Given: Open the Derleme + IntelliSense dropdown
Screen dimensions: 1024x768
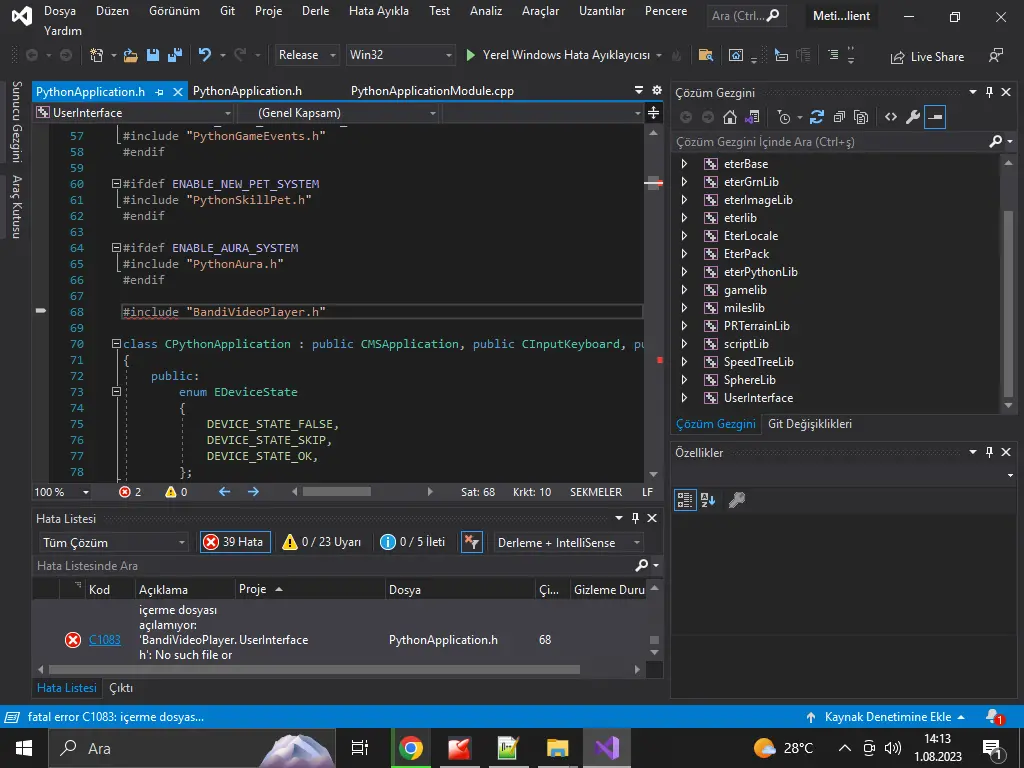Looking at the screenshot, I should pos(569,542).
